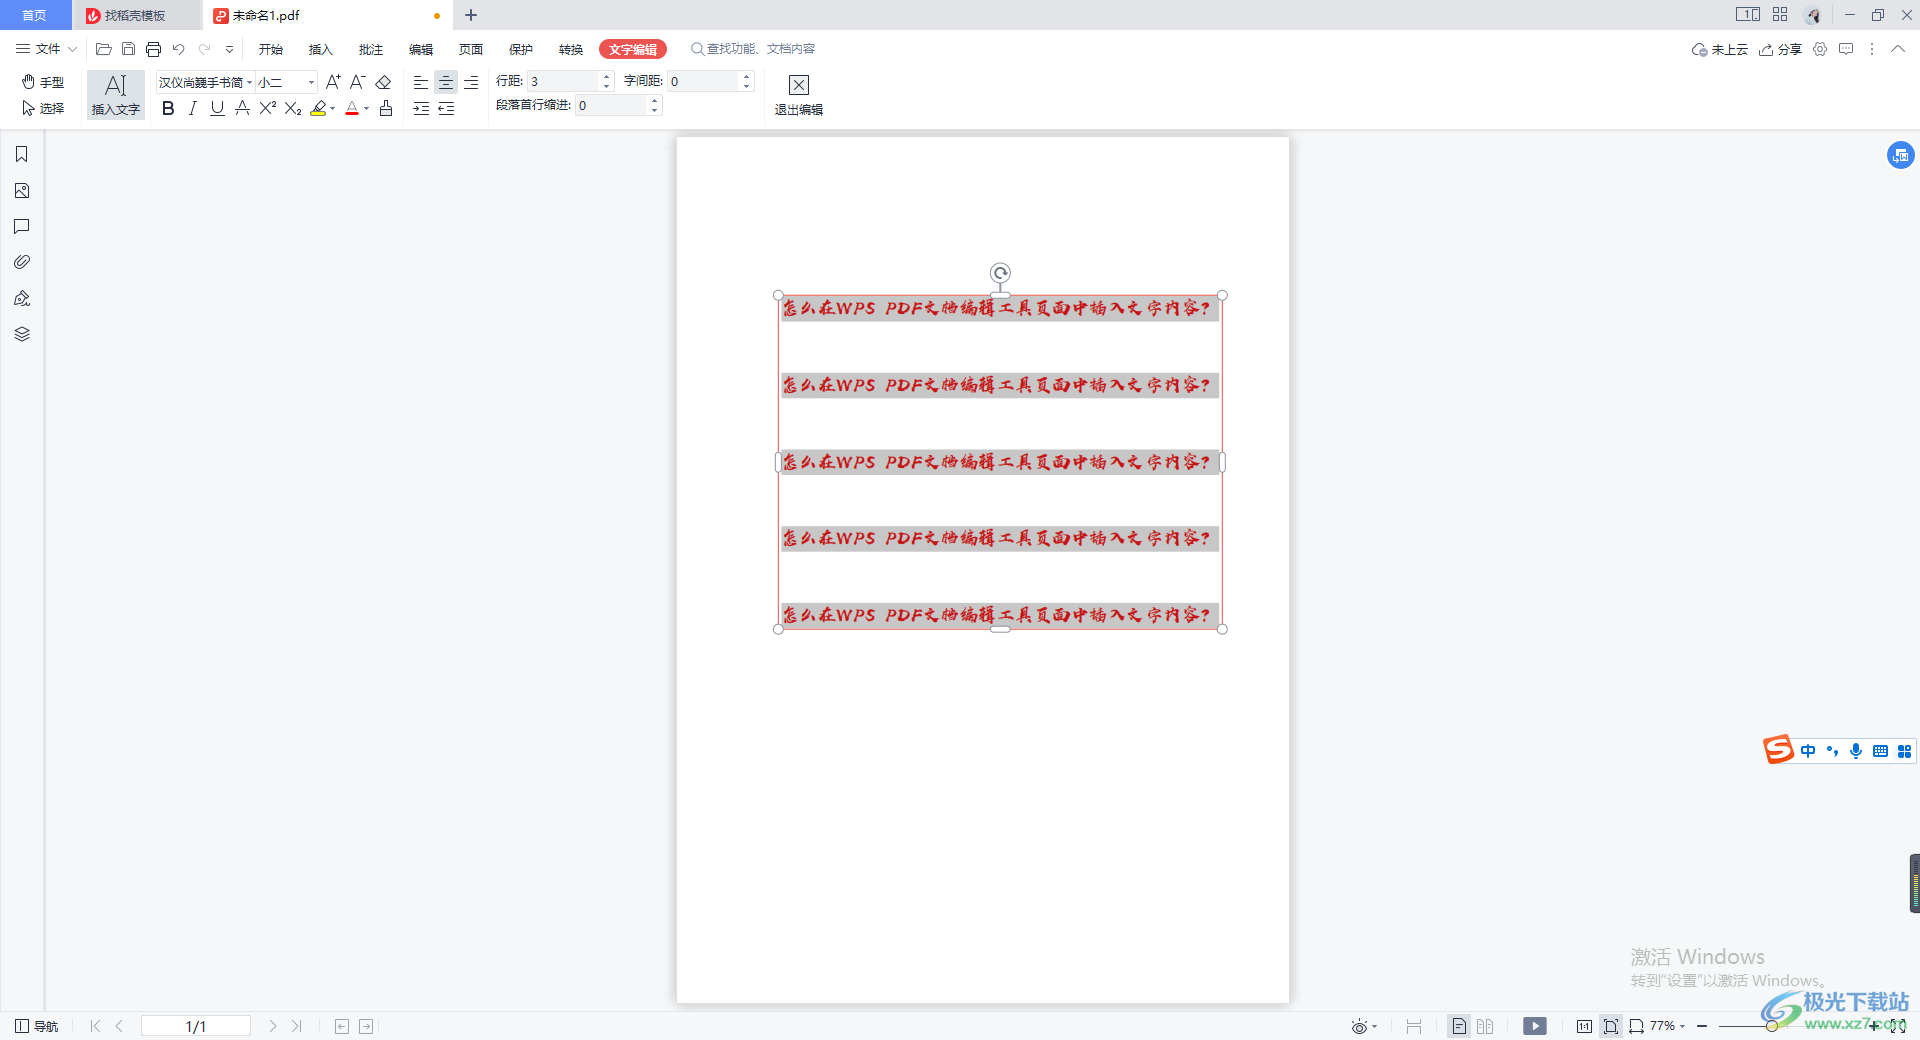Open the 页面 ribbon tab
Screen dimensions: 1920x1040
(470, 49)
